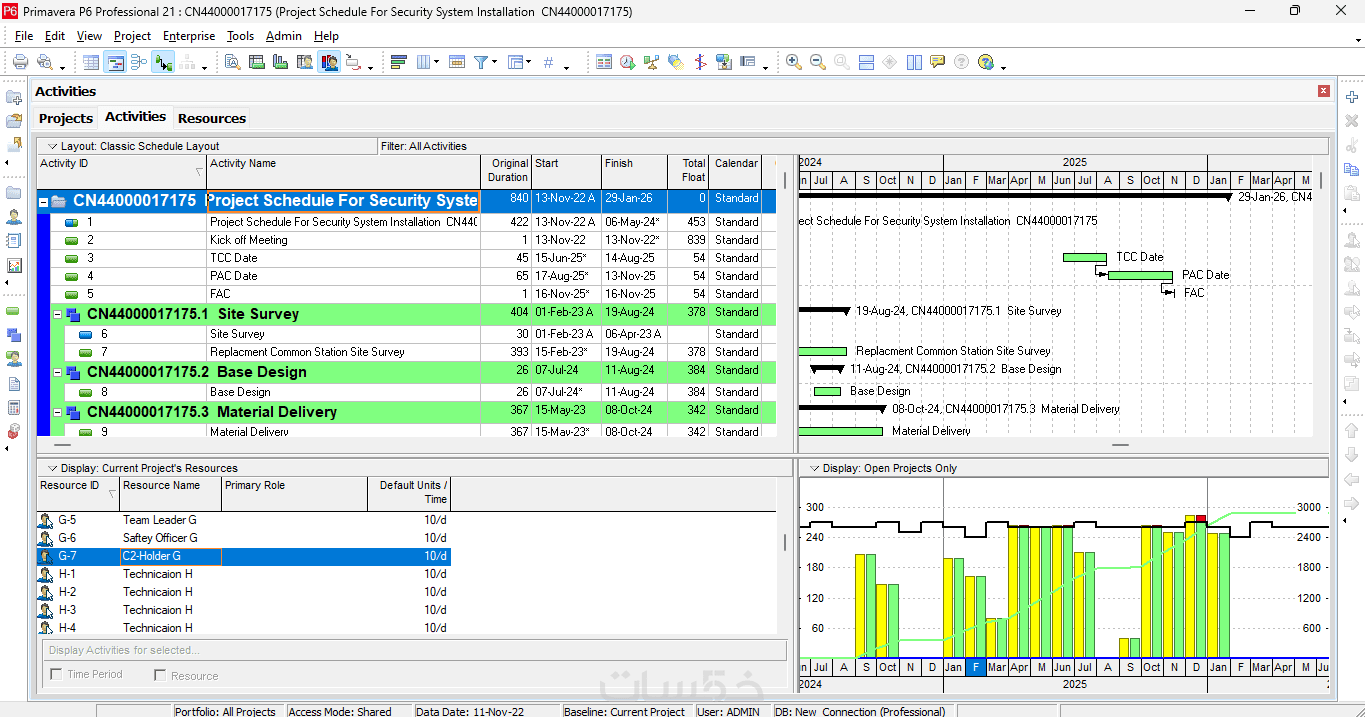
Task: Switch to the Resources tab
Action: (211, 118)
